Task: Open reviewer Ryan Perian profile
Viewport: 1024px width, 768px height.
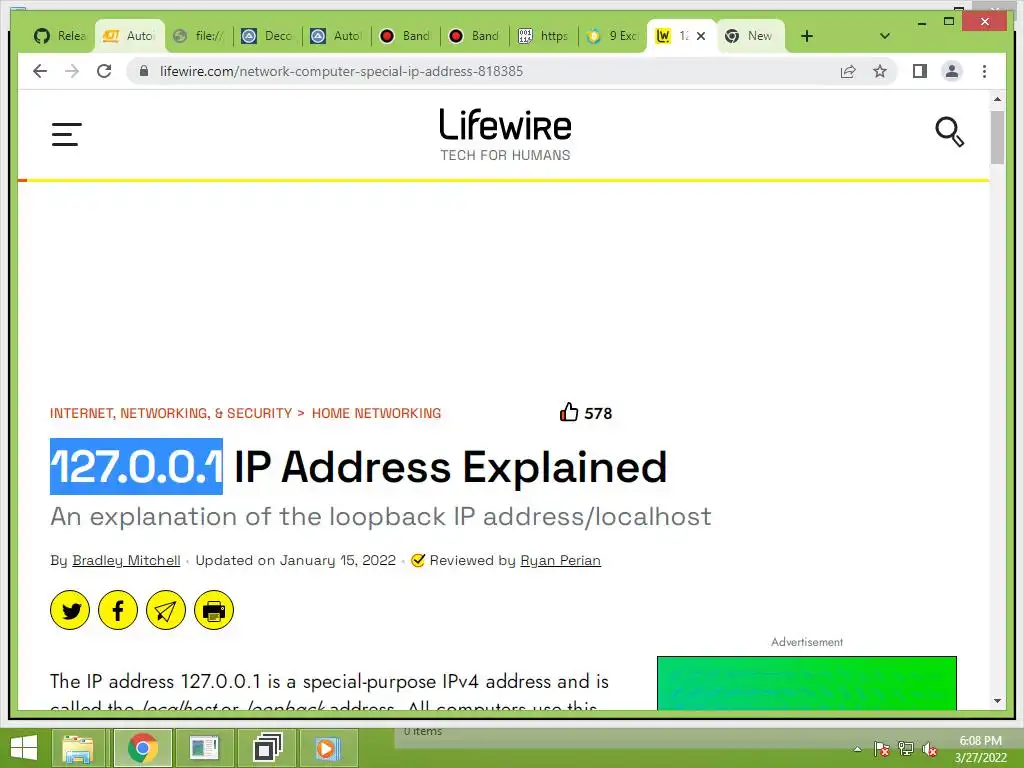Action: coord(560,560)
